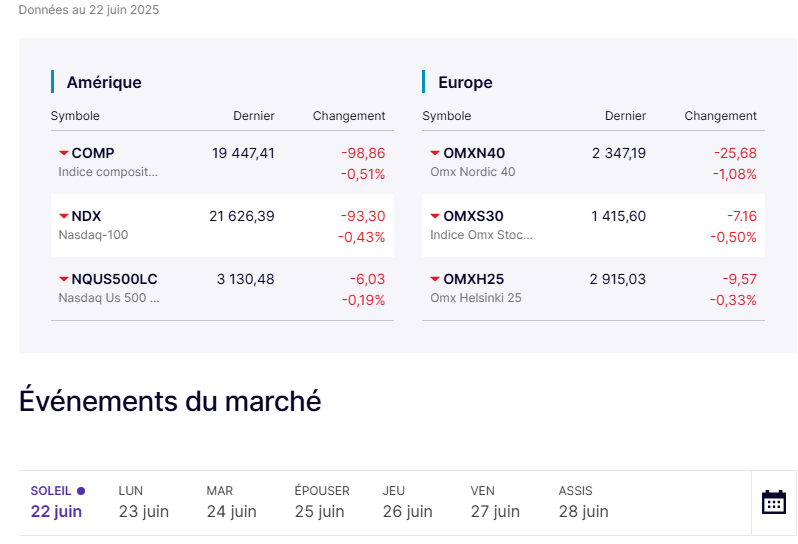Open the COMP index link
Viewport: 798px width, 544px height.
click(93, 153)
